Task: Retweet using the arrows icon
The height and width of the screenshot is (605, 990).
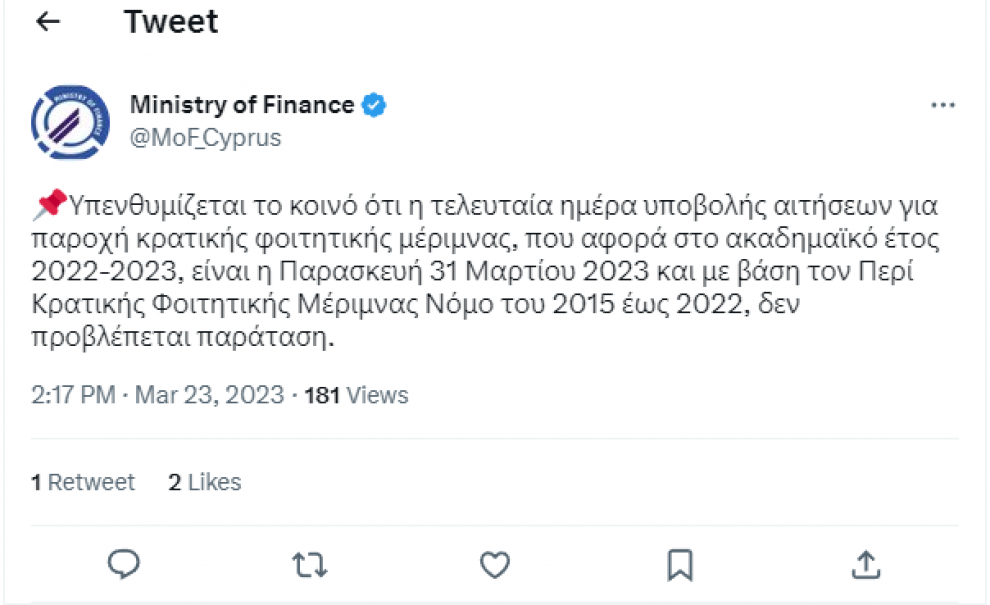Action: (309, 565)
